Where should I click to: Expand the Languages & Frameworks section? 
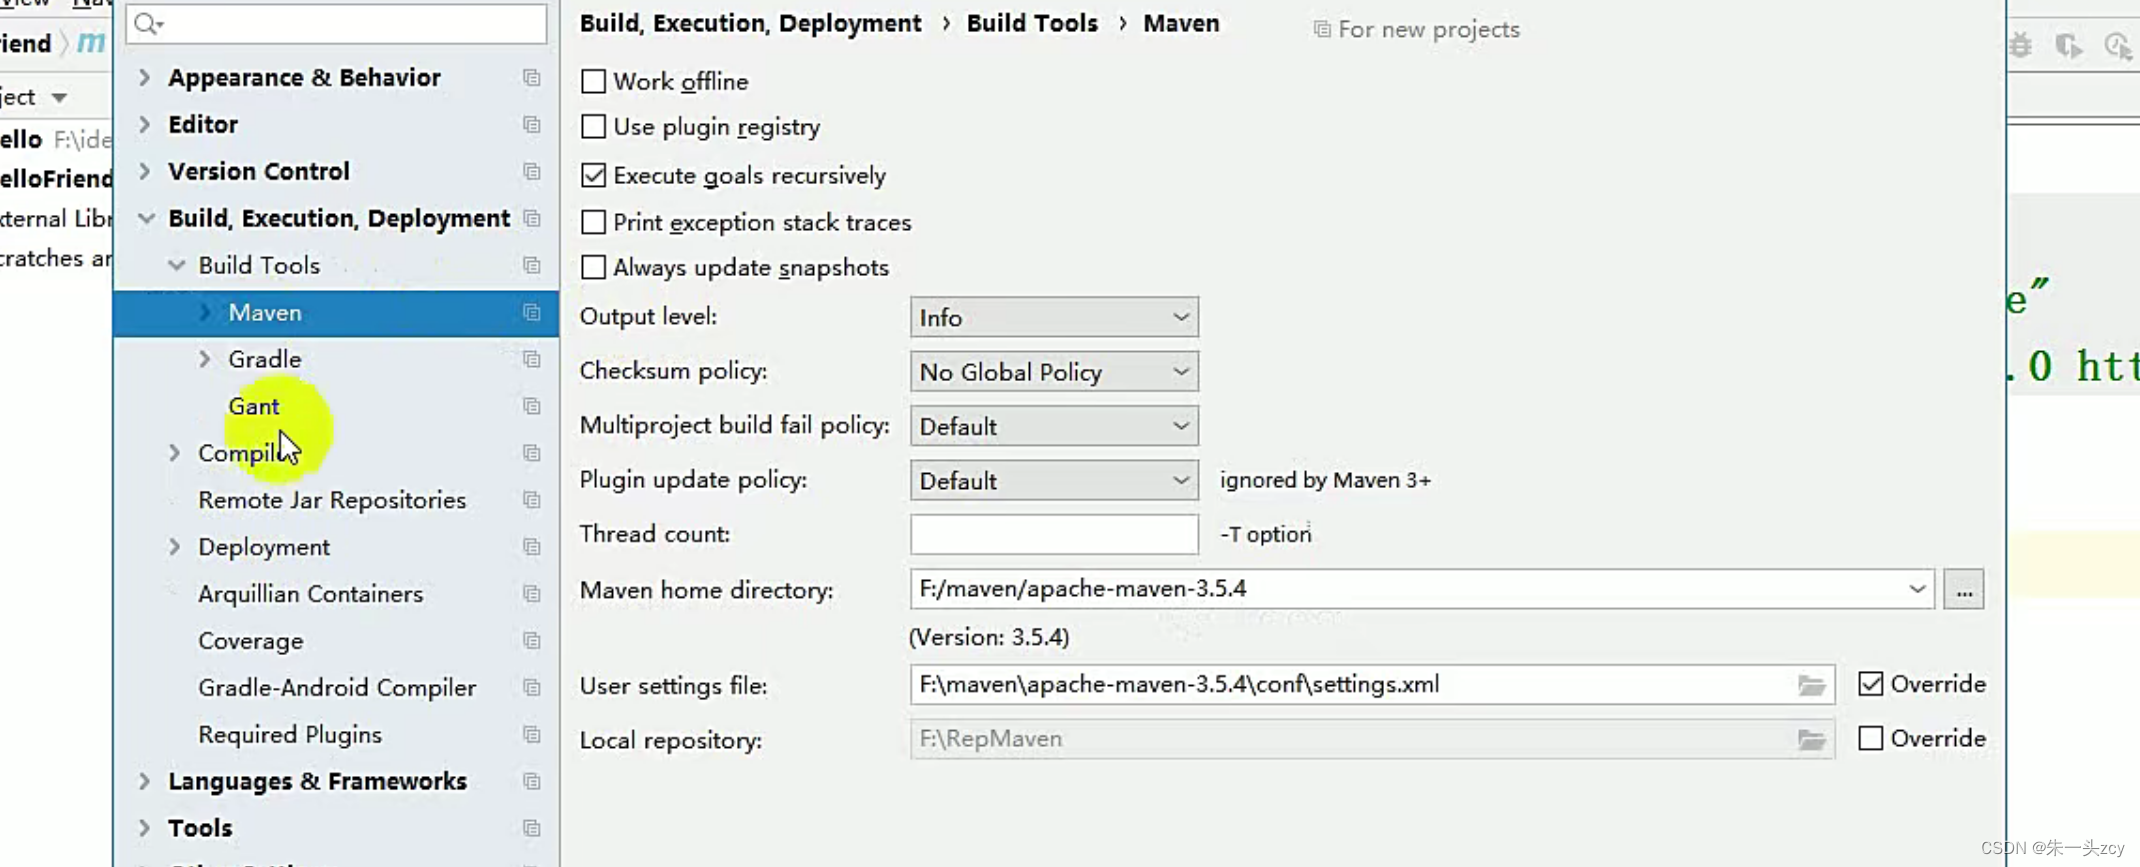[144, 782]
